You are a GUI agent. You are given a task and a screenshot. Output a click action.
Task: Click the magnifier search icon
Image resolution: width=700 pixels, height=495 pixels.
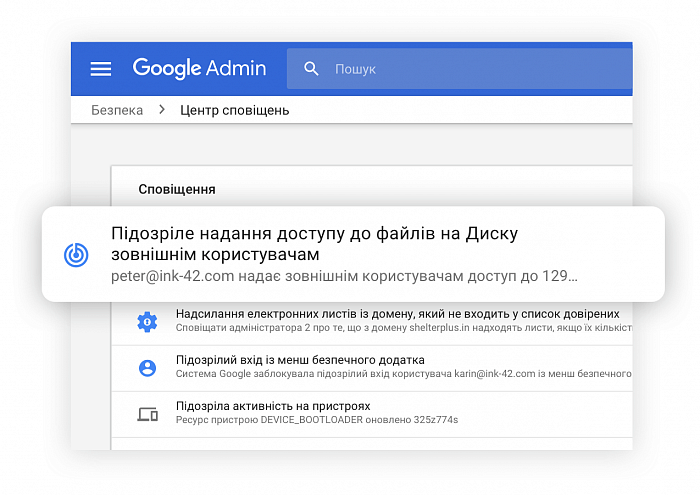point(311,69)
